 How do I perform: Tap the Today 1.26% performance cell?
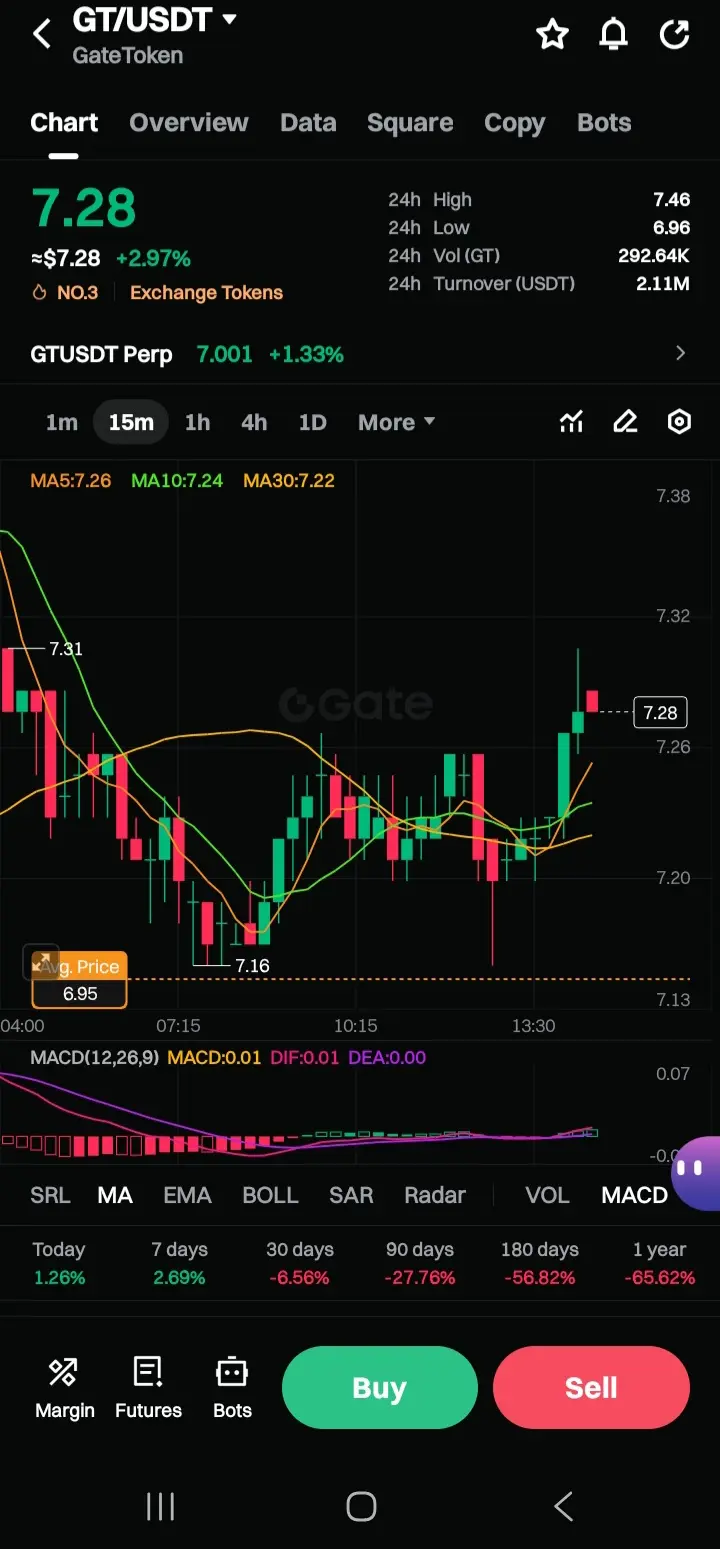(59, 1263)
